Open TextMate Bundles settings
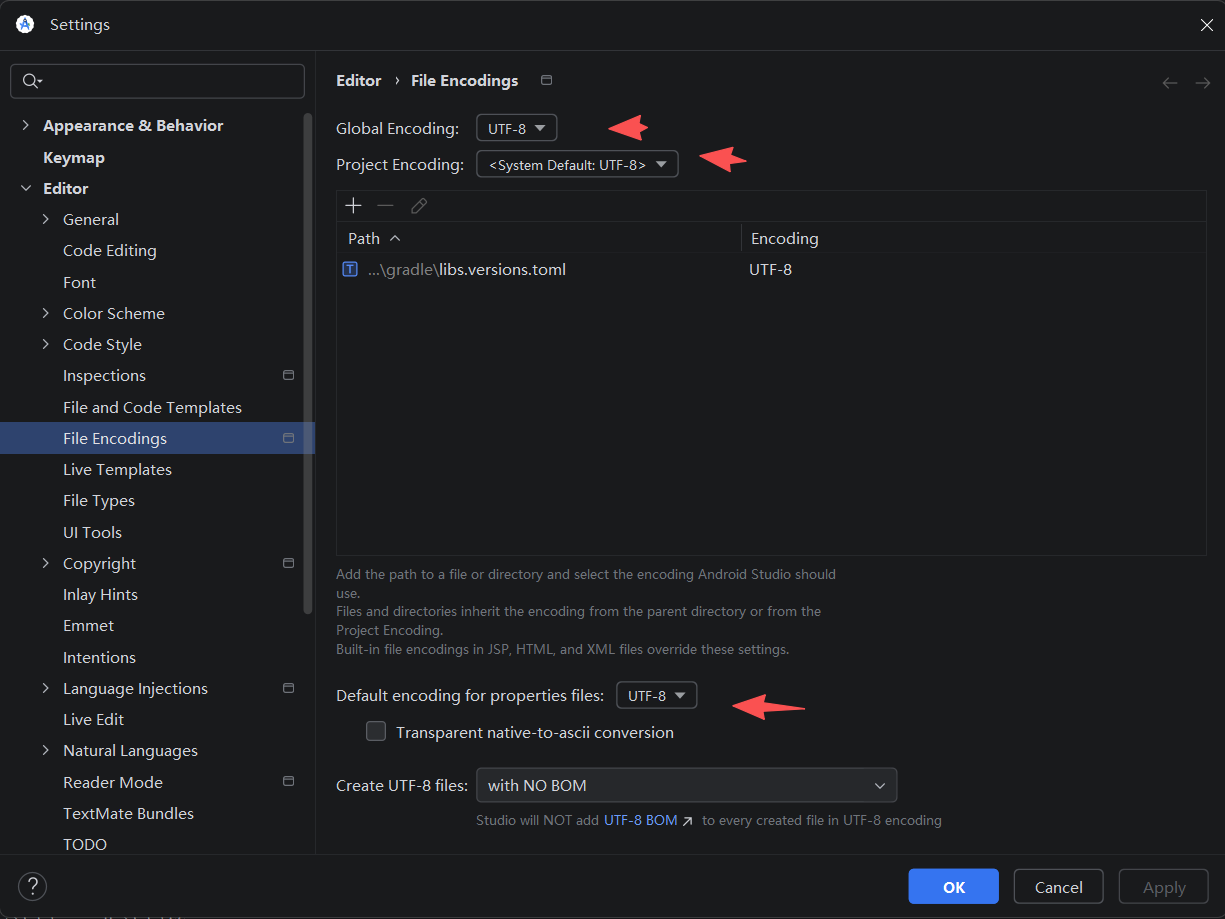 [128, 813]
